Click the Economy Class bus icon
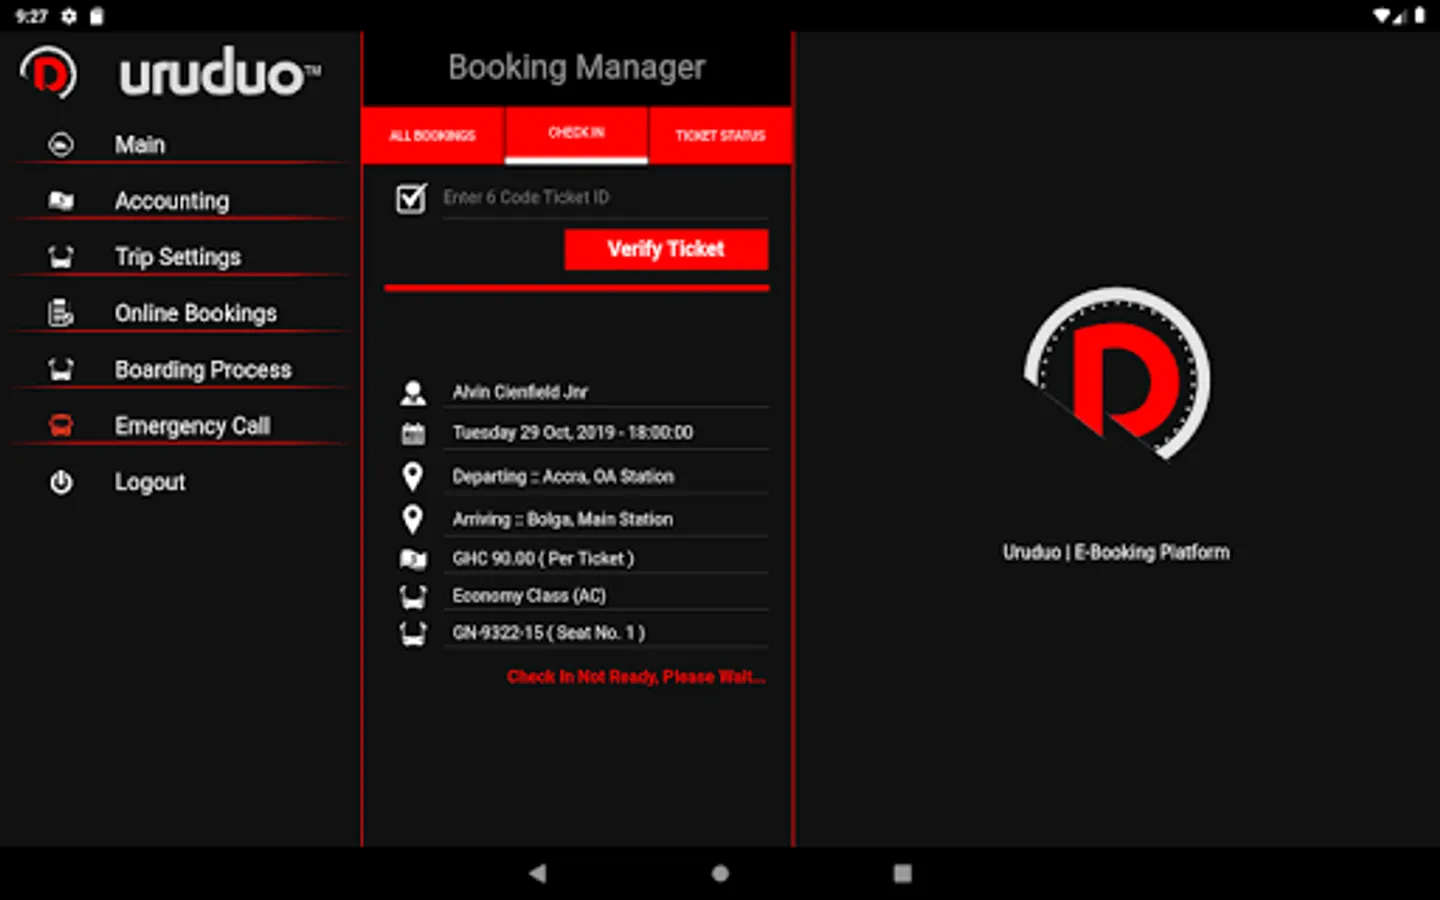Viewport: 1440px width, 900px height. tap(413, 597)
